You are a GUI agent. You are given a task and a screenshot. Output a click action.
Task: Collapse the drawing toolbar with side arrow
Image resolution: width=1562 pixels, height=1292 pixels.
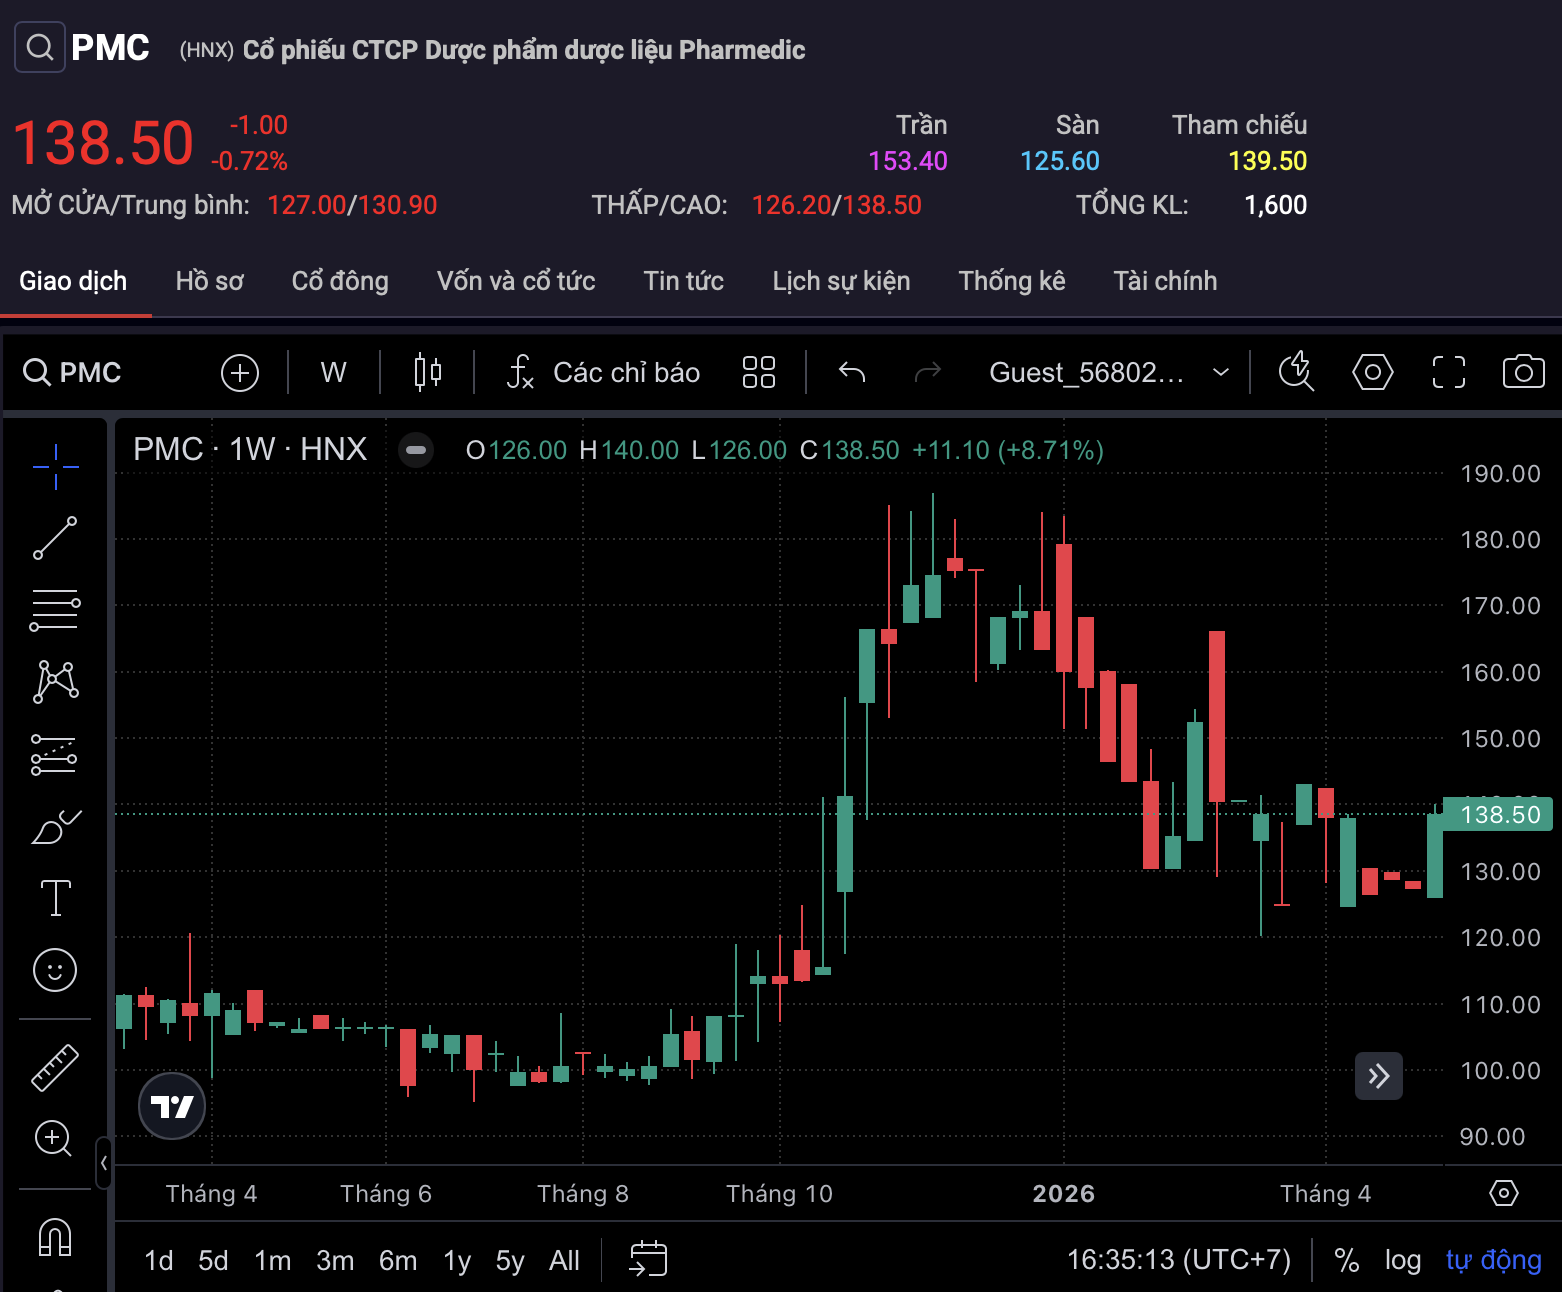pos(104,1163)
